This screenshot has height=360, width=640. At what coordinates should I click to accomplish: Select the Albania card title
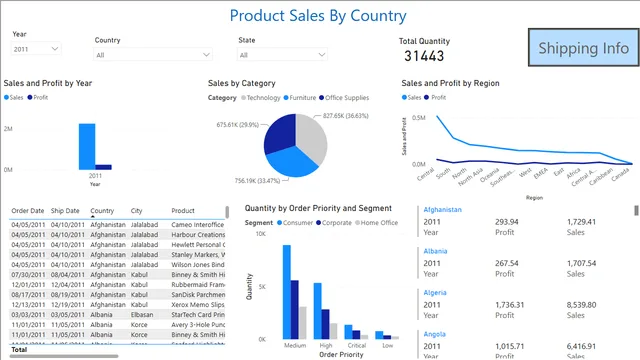[435, 251]
